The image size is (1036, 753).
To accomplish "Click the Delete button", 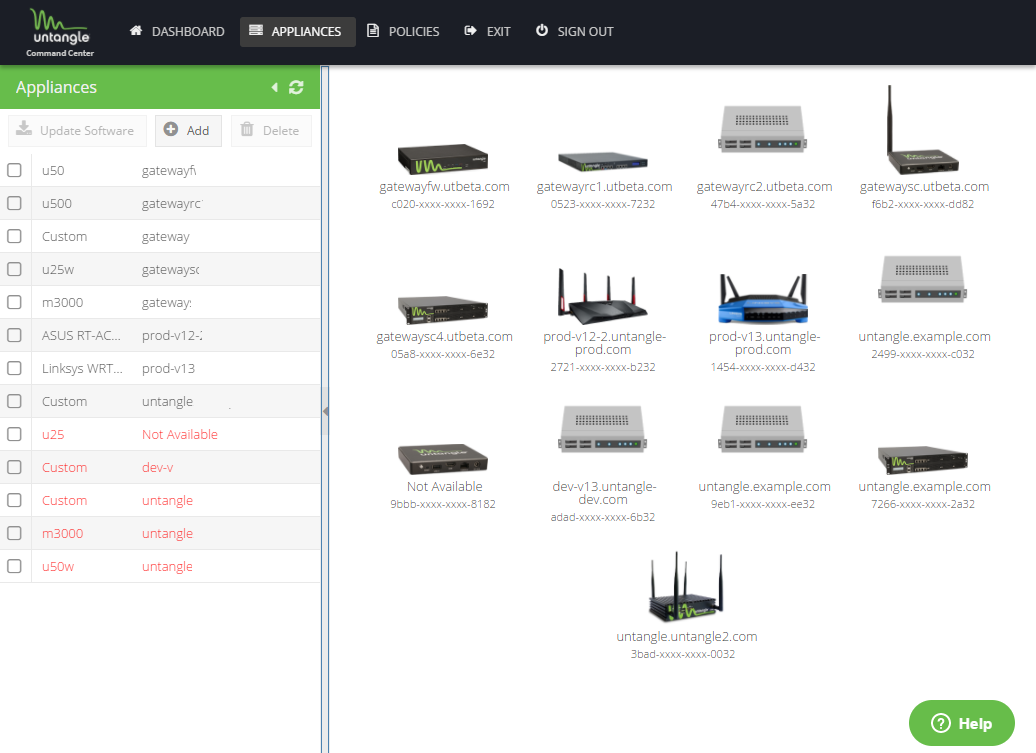I will (271, 130).
